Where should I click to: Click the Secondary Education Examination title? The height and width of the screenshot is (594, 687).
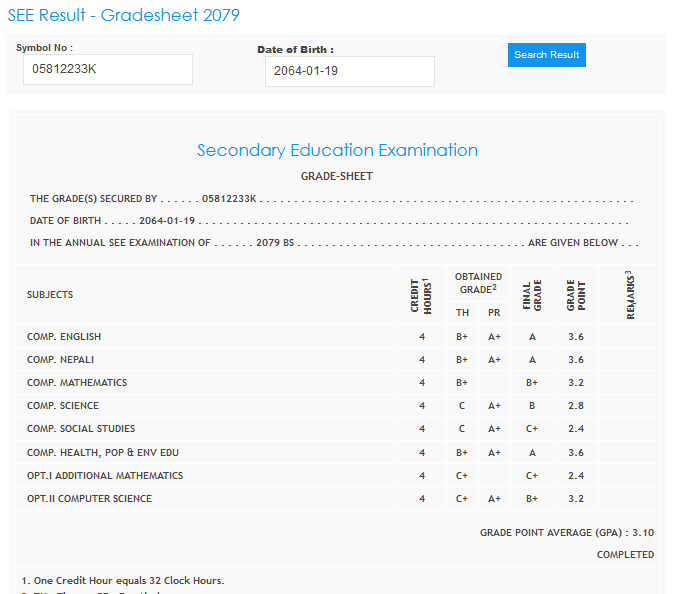point(337,150)
